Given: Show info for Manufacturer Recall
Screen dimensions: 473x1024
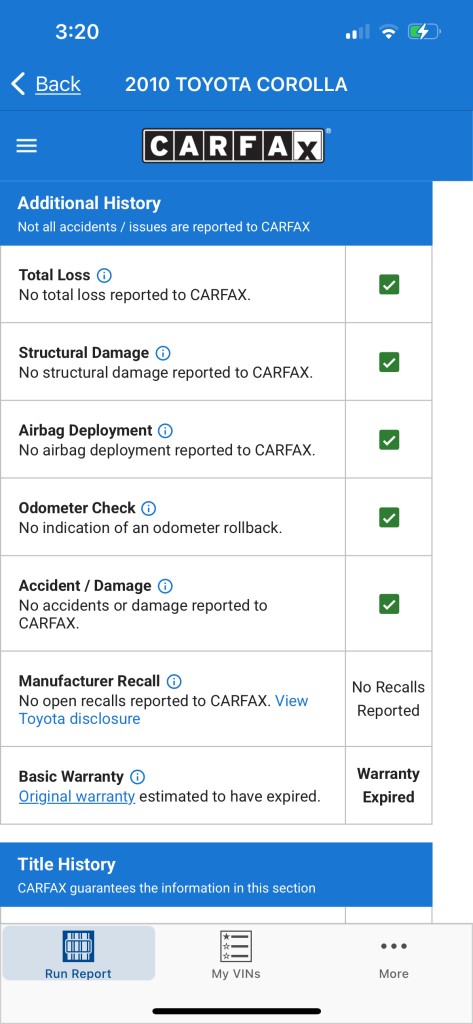Looking at the screenshot, I should pyautogui.click(x=174, y=681).
